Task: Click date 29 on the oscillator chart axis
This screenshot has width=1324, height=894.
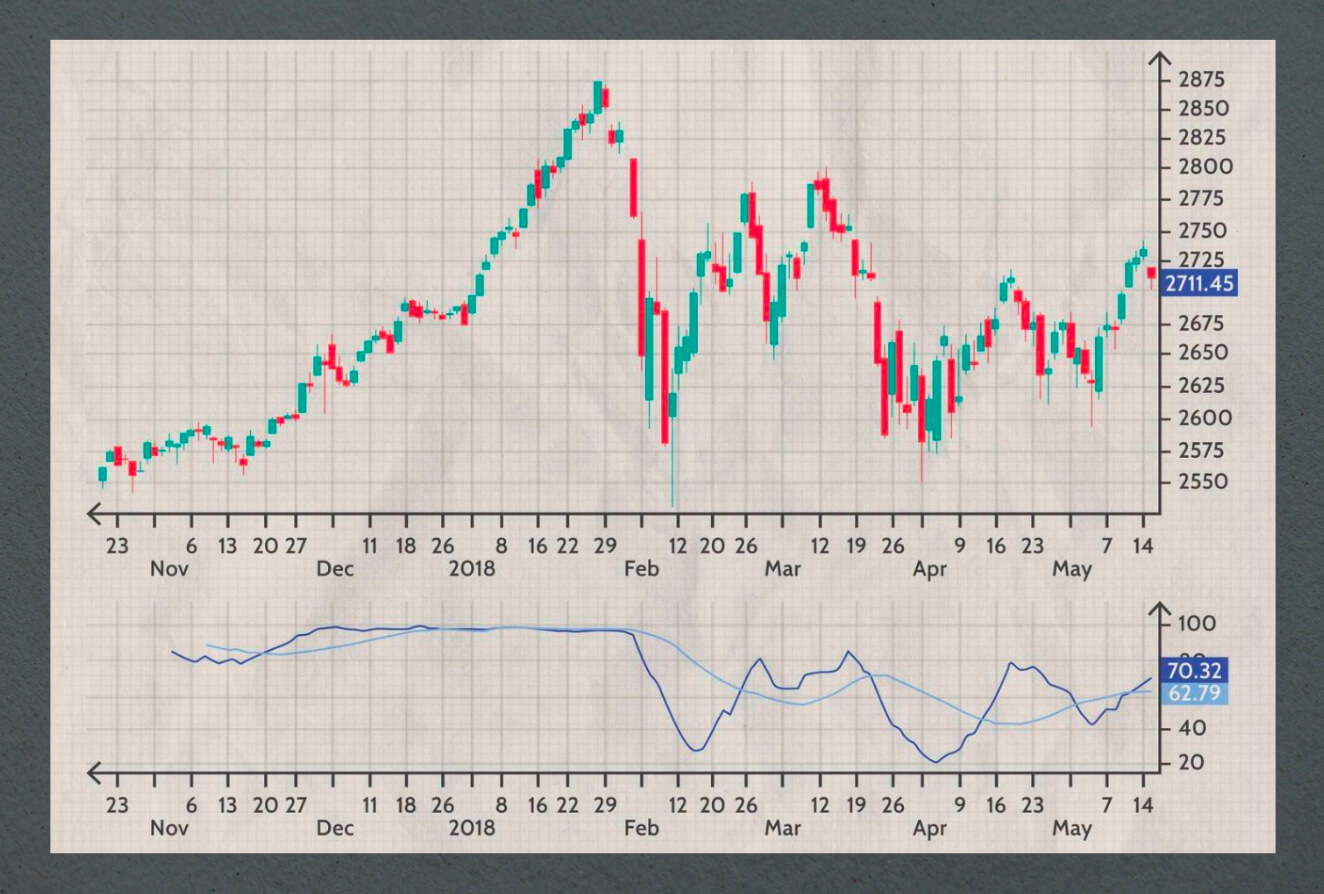Action: tap(604, 805)
